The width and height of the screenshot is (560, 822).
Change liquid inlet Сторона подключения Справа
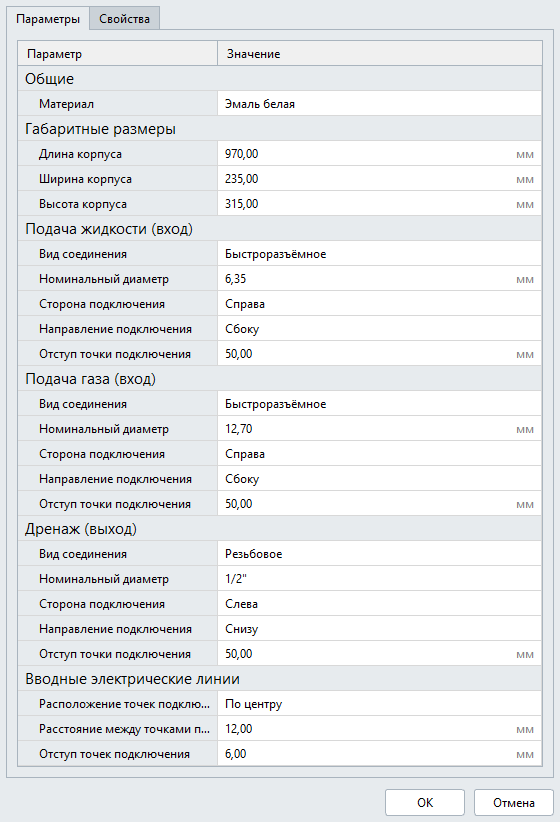coord(380,304)
